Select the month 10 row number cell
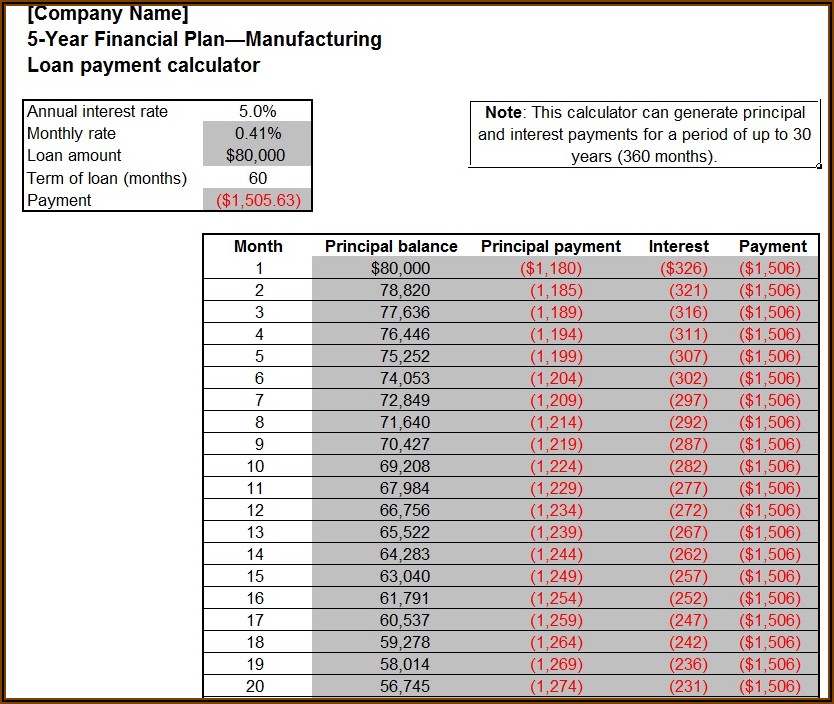 (x=258, y=466)
